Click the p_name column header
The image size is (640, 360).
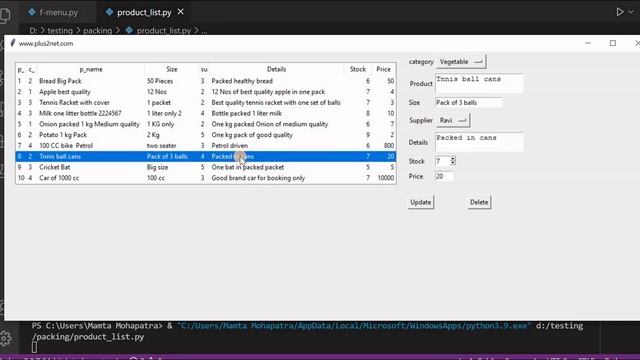pos(91,69)
